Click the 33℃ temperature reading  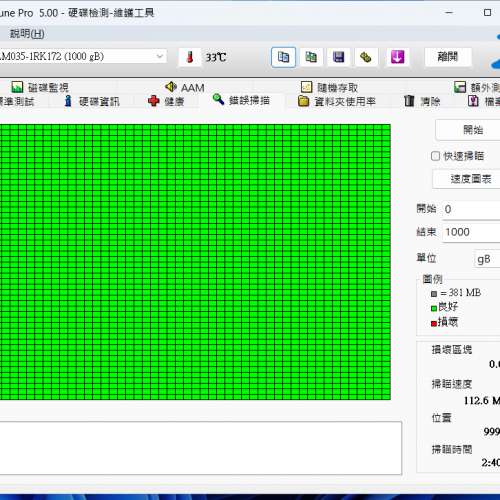(x=216, y=57)
